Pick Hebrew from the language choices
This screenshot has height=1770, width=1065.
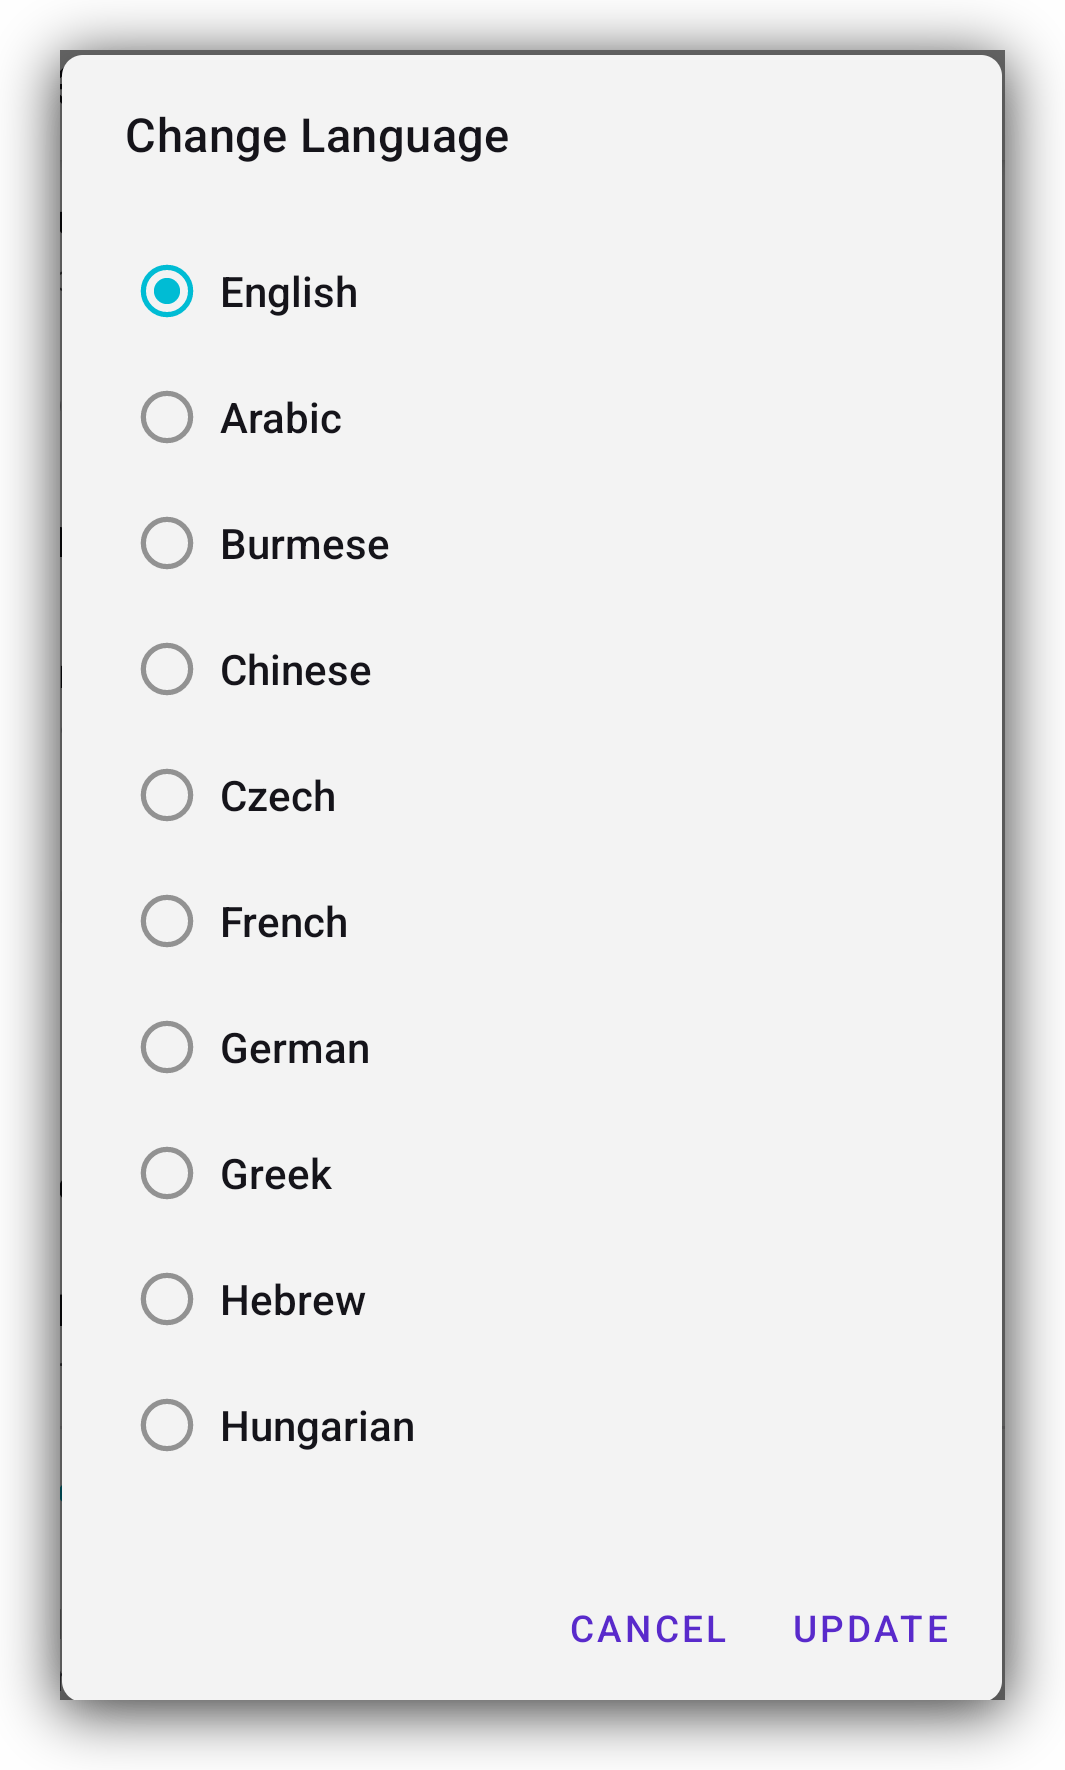[x=167, y=1300]
